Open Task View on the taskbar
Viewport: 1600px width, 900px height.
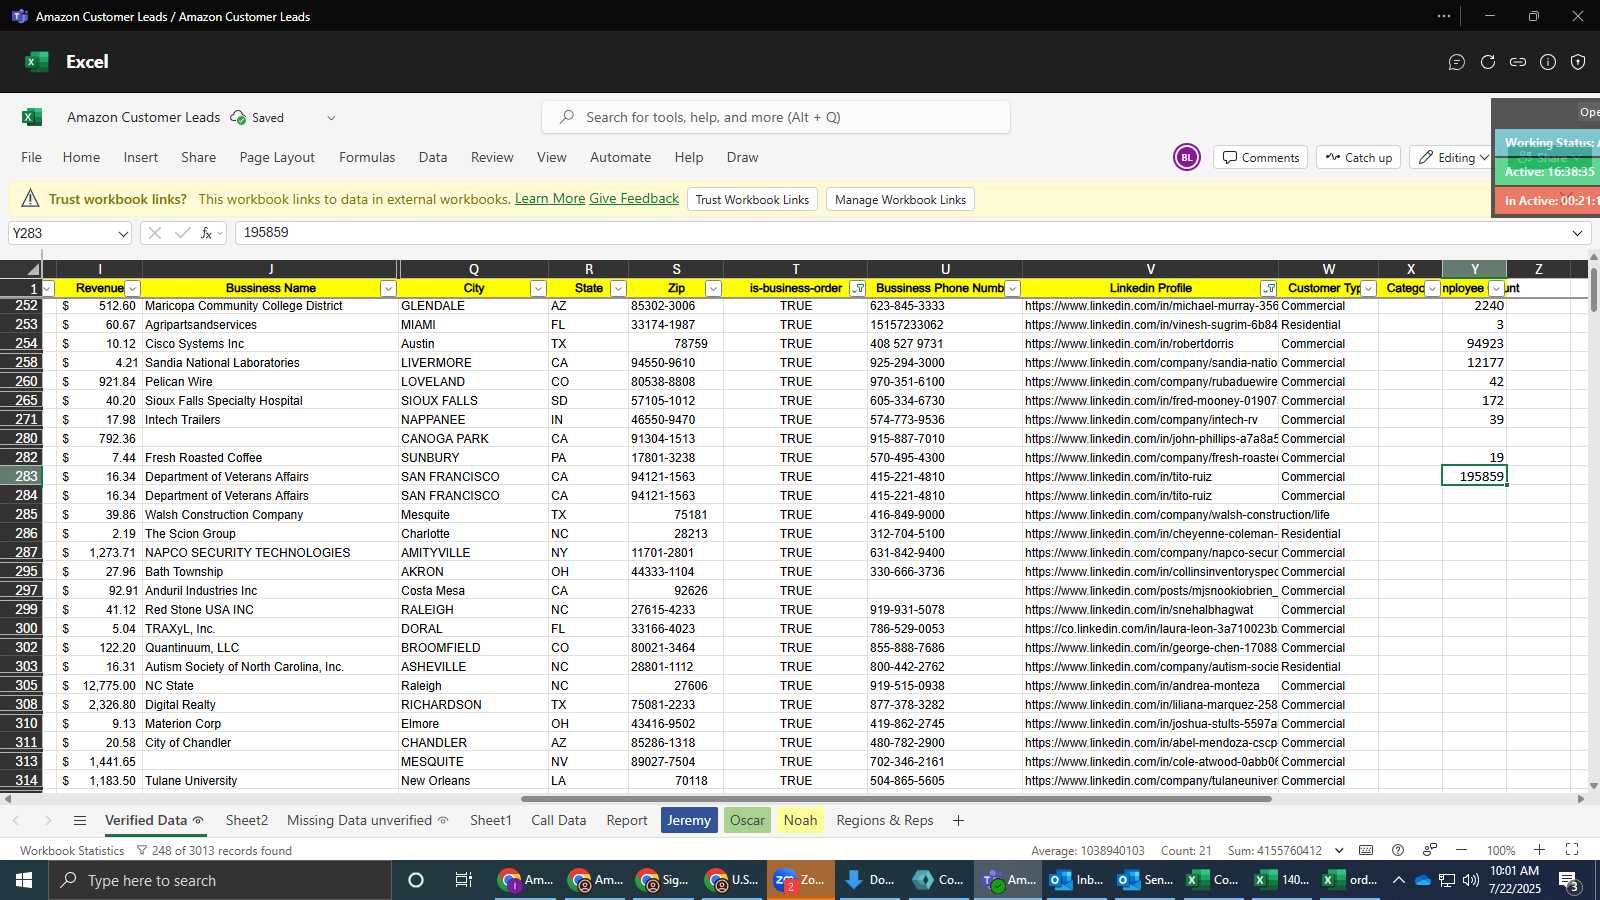coord(464,880)
